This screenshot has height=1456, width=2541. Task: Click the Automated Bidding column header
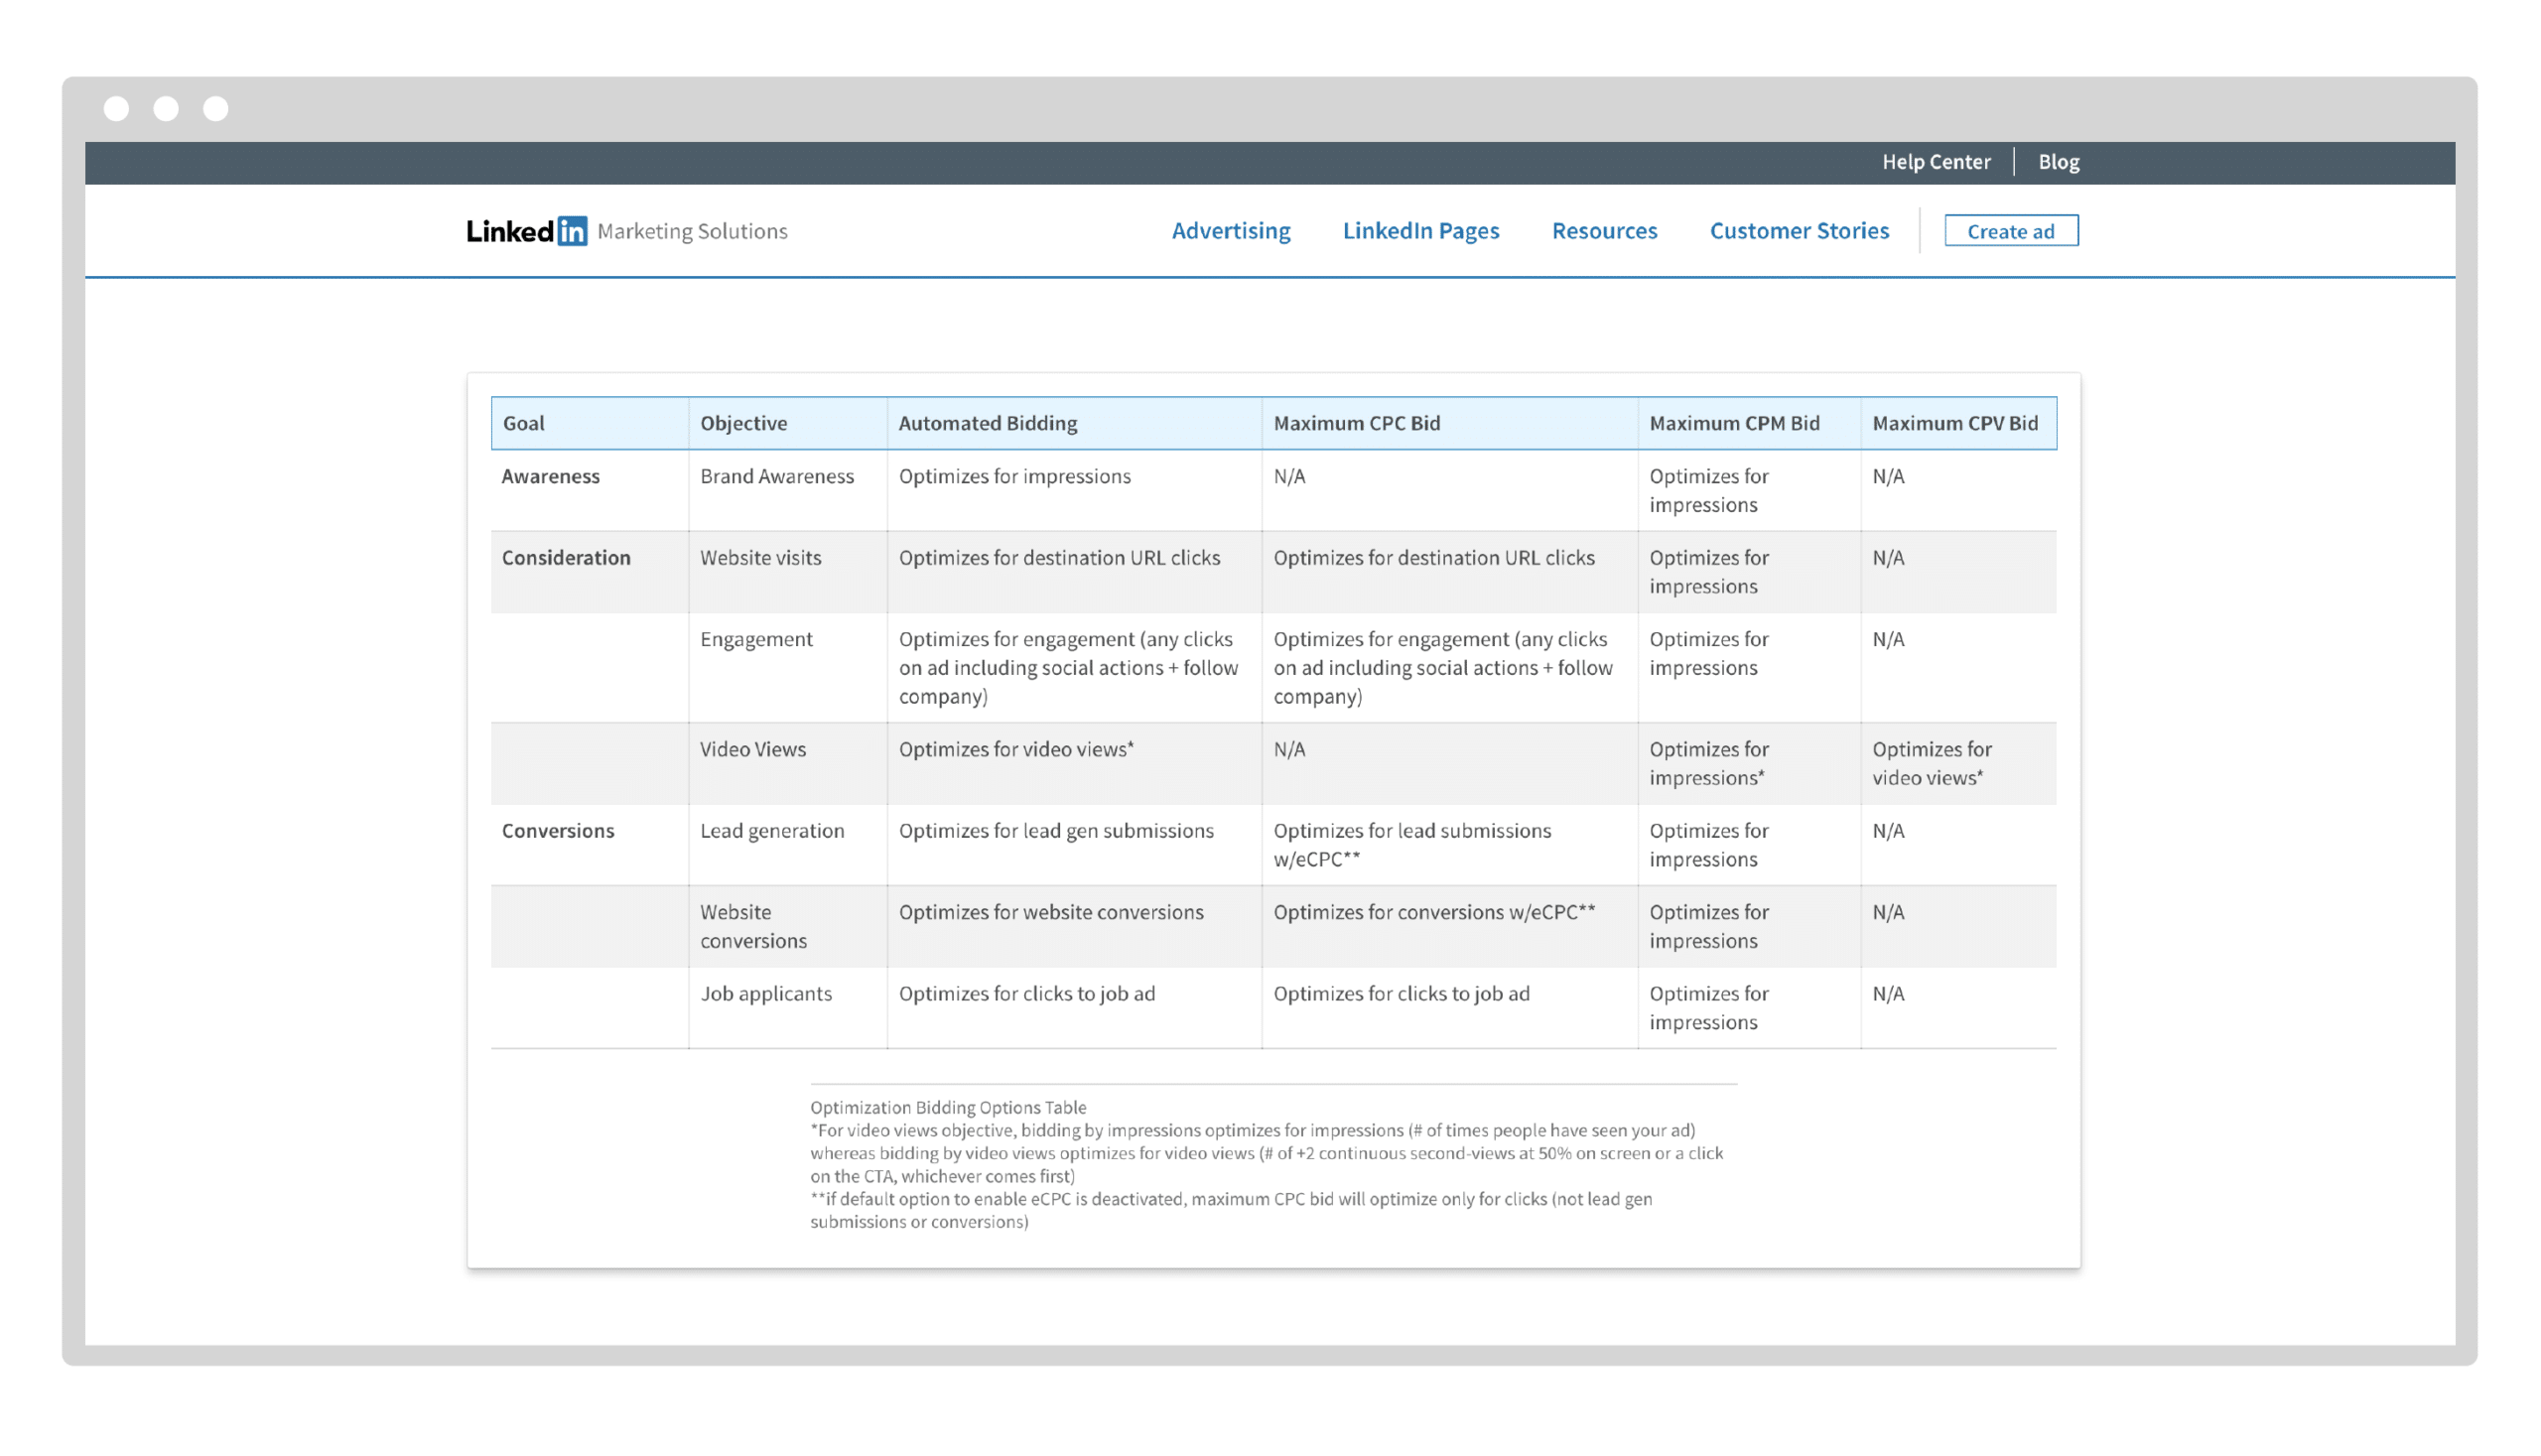(987, 423)
